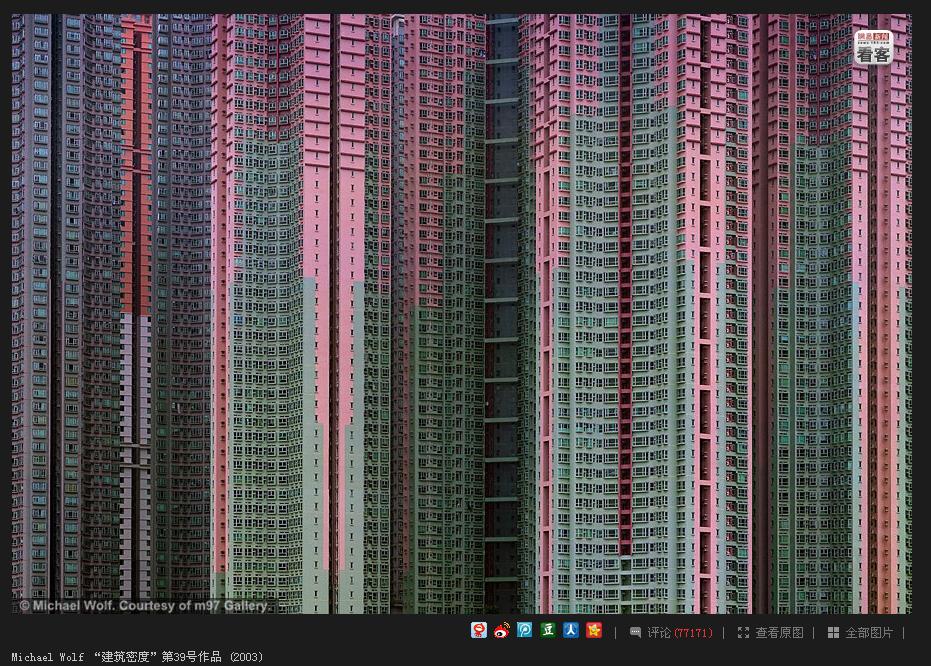Share the photo to Qzone star icon

[594, 630]
